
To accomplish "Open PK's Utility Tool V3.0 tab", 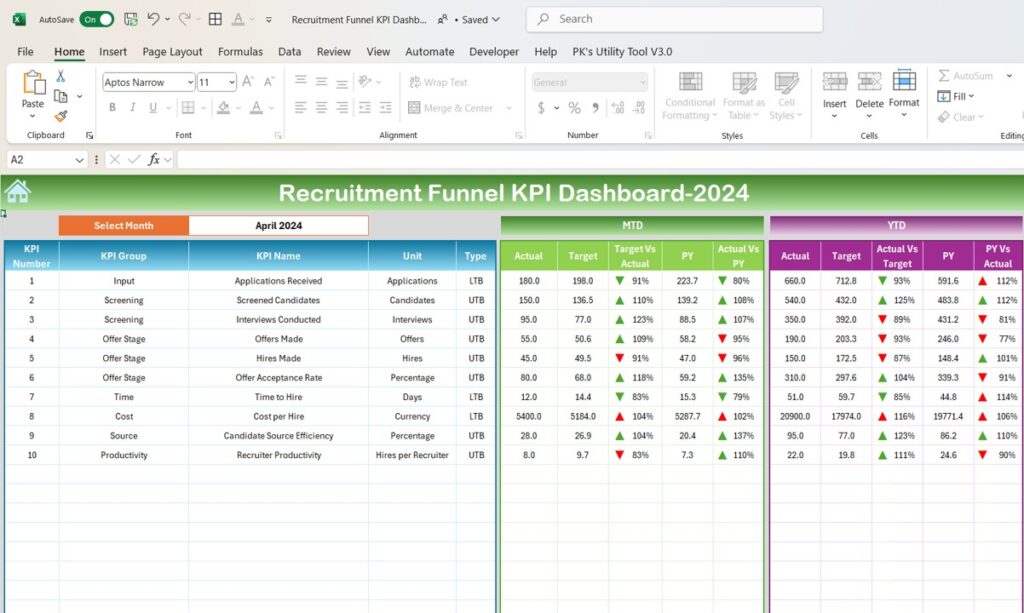I will (x=622, y=52).
